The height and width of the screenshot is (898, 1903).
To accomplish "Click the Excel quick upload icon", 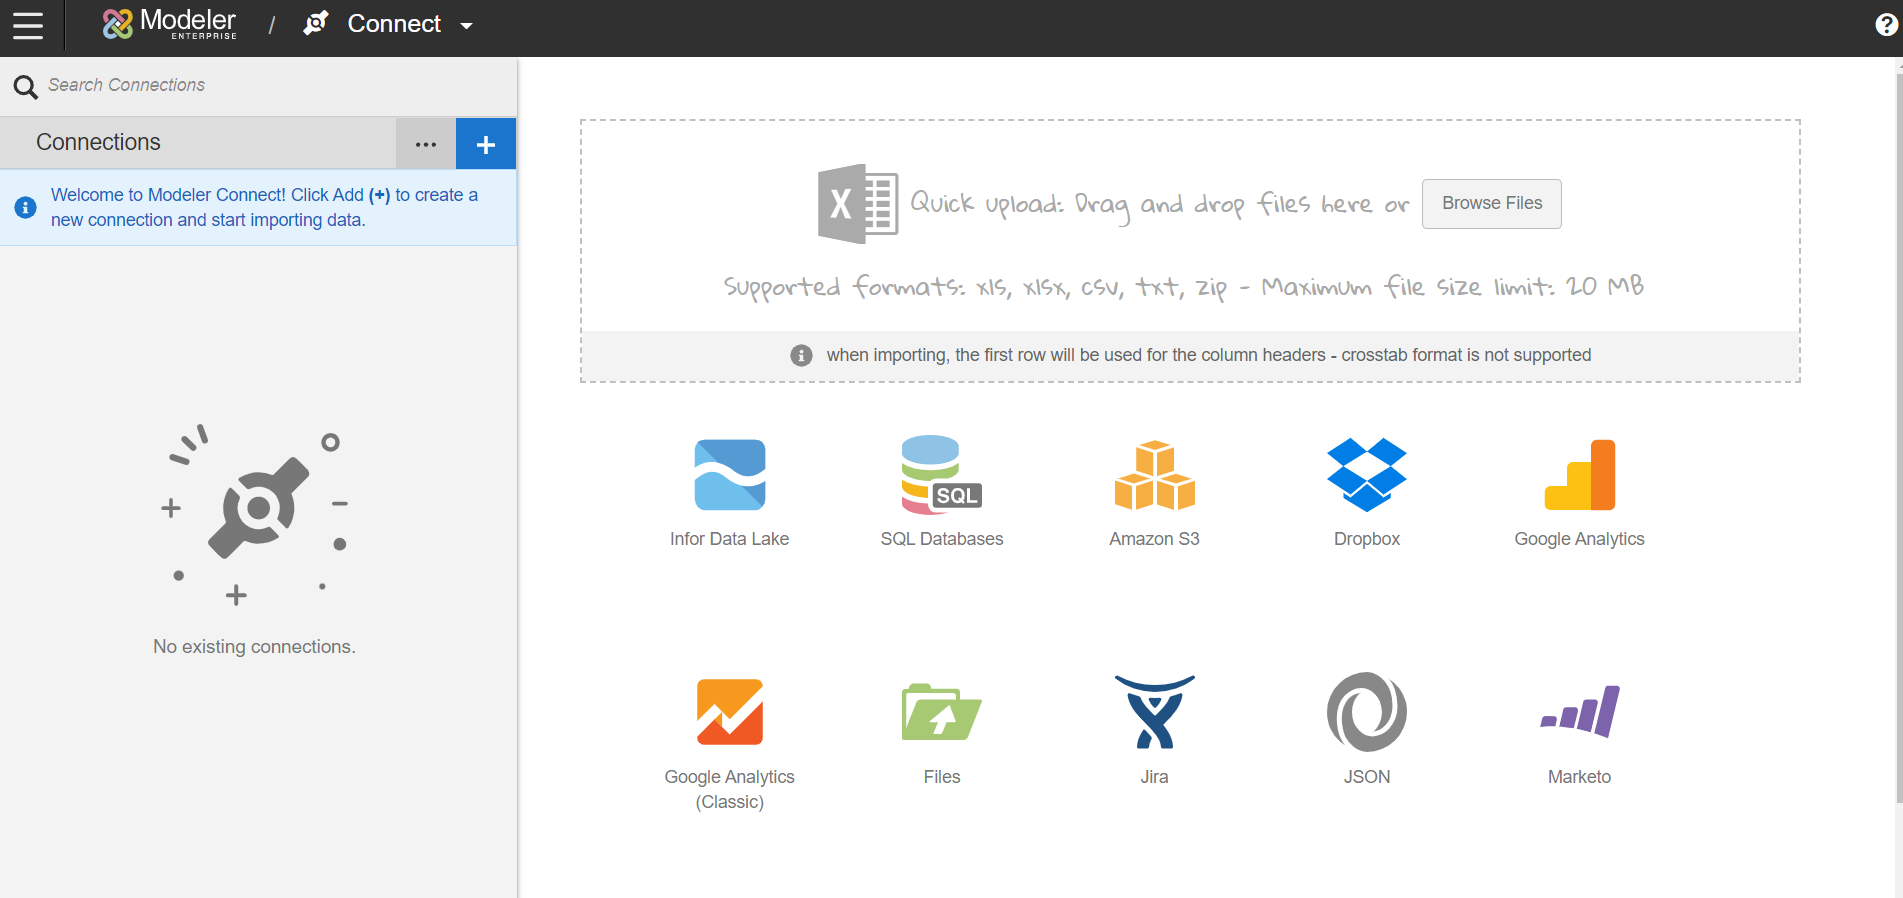I will 857,204.
